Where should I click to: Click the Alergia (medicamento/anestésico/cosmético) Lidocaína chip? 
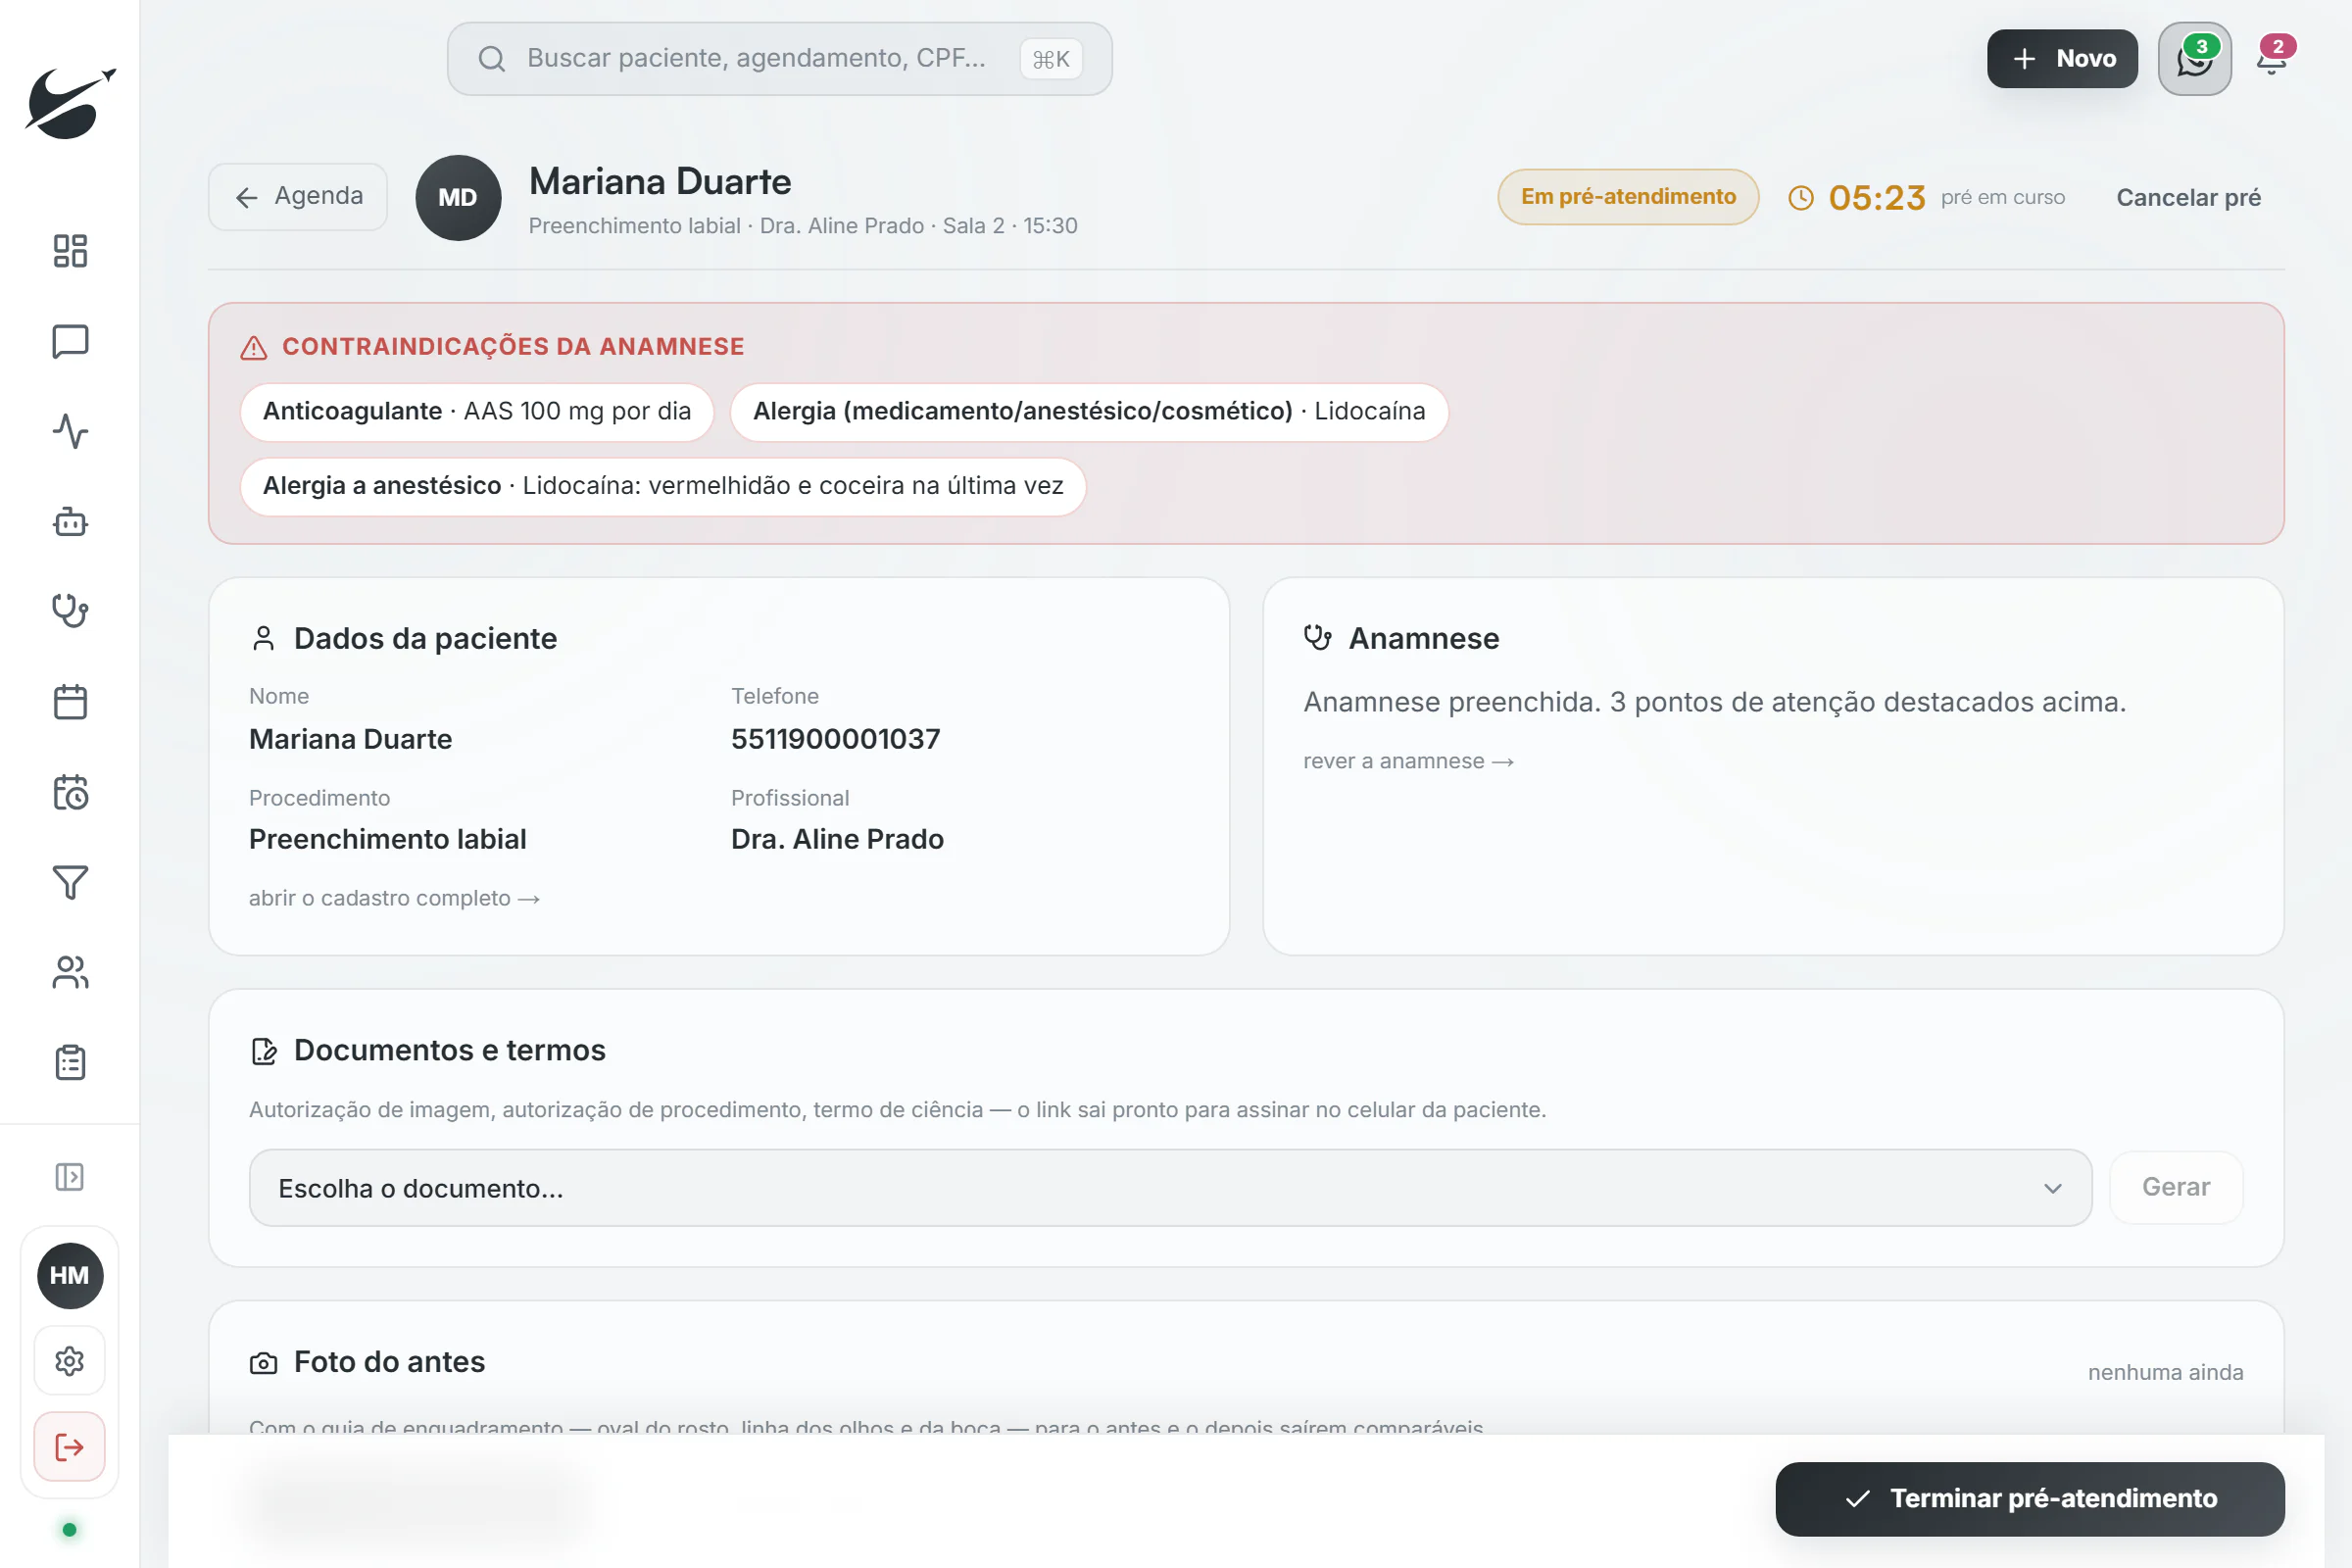[1089, 411]
